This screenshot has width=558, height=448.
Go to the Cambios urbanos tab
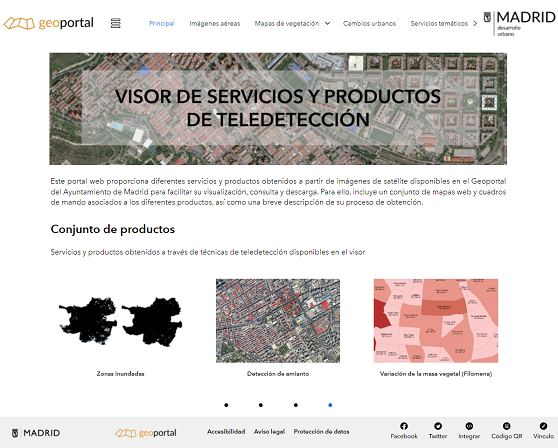click(369, 23)
